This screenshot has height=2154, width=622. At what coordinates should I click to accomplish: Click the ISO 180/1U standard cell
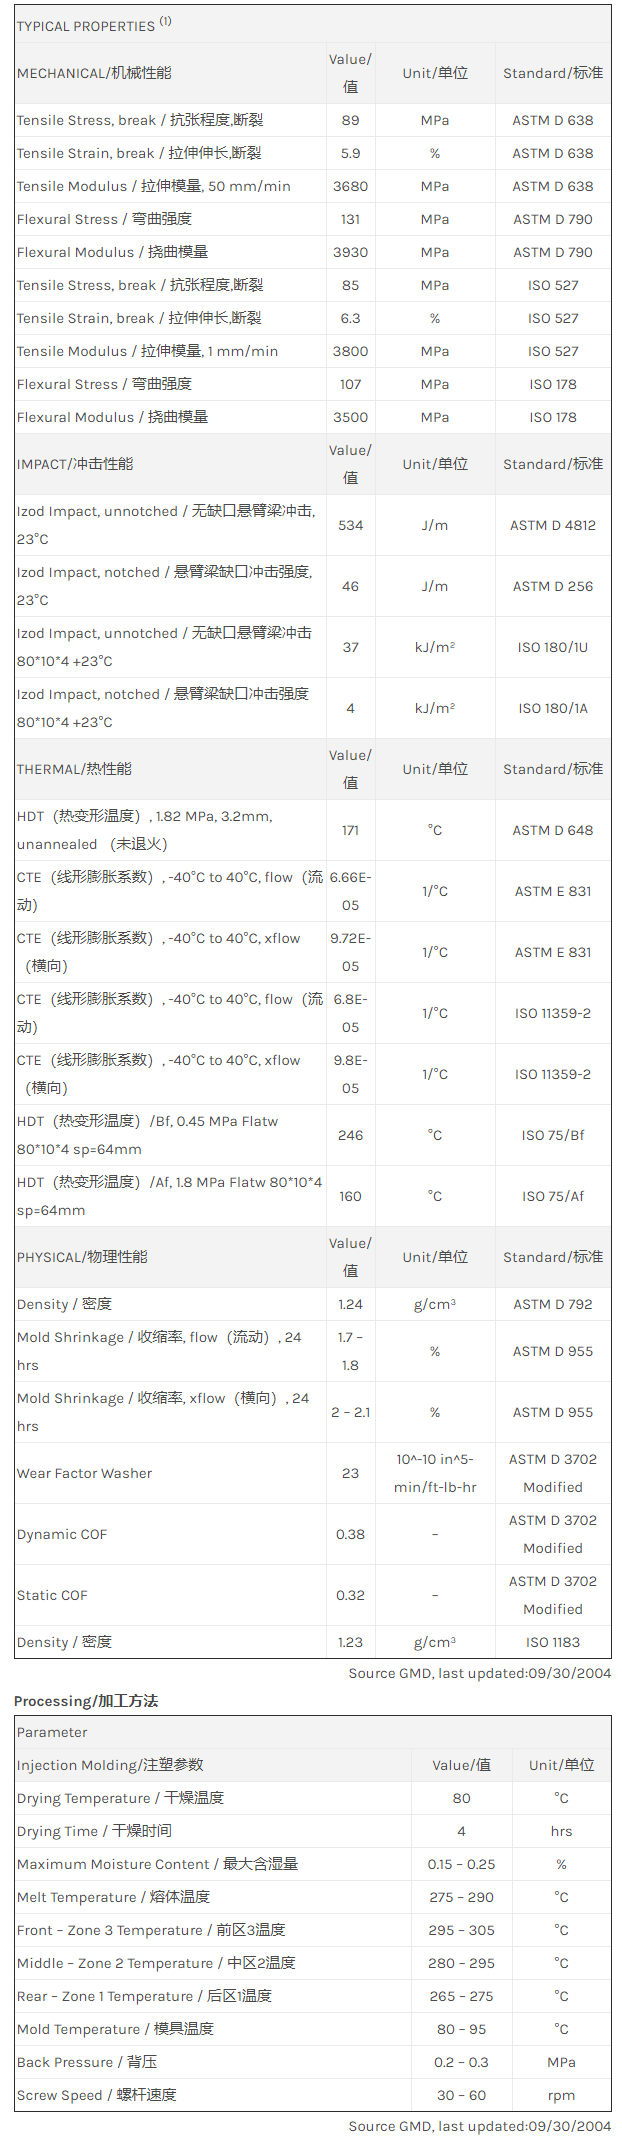[x=552, y=647]
